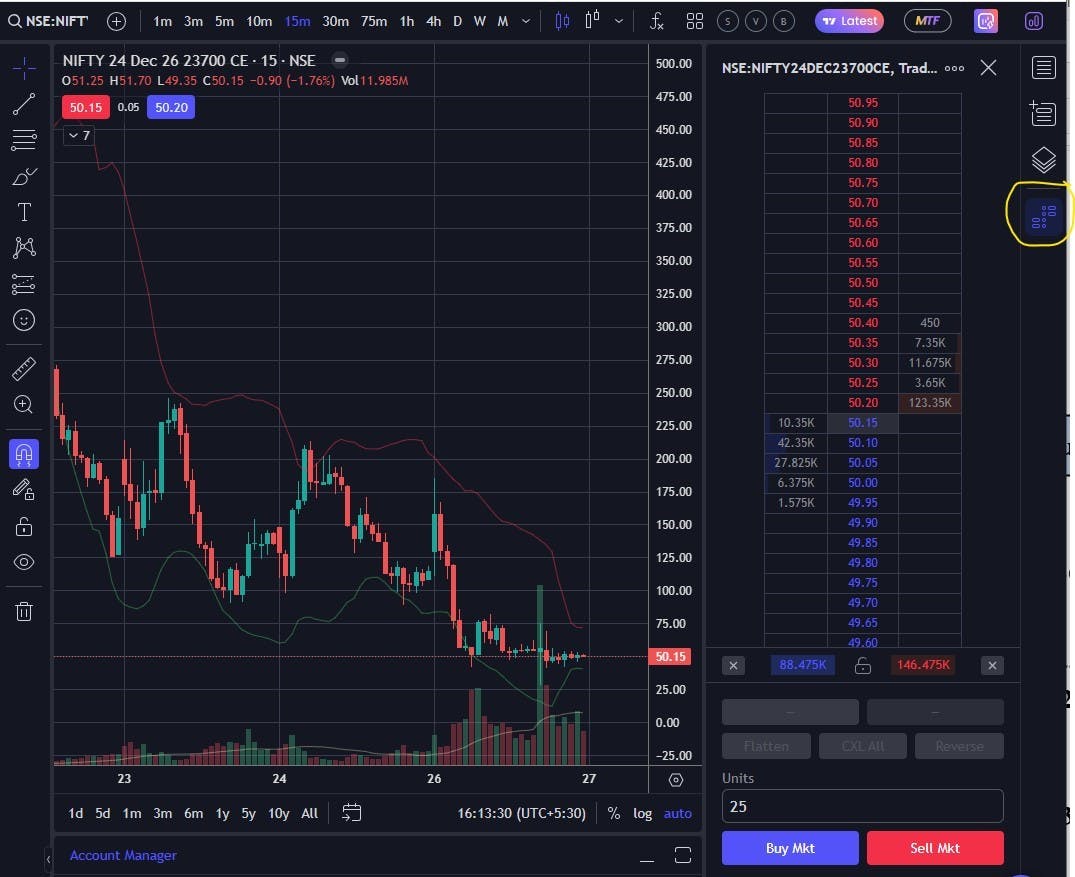
Task: Open the watchlist panel icon
Action: [x=1043, y=67]
